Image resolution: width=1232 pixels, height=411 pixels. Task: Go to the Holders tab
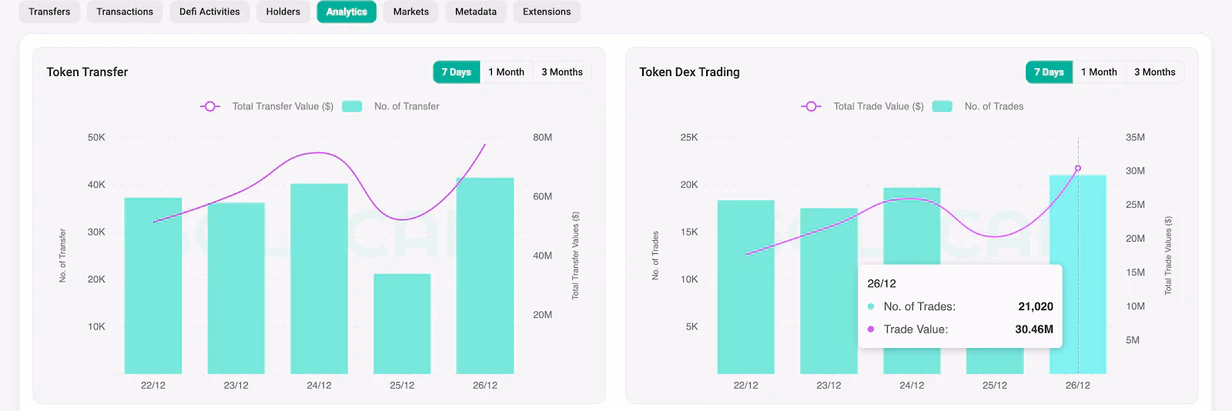[283, 12]
